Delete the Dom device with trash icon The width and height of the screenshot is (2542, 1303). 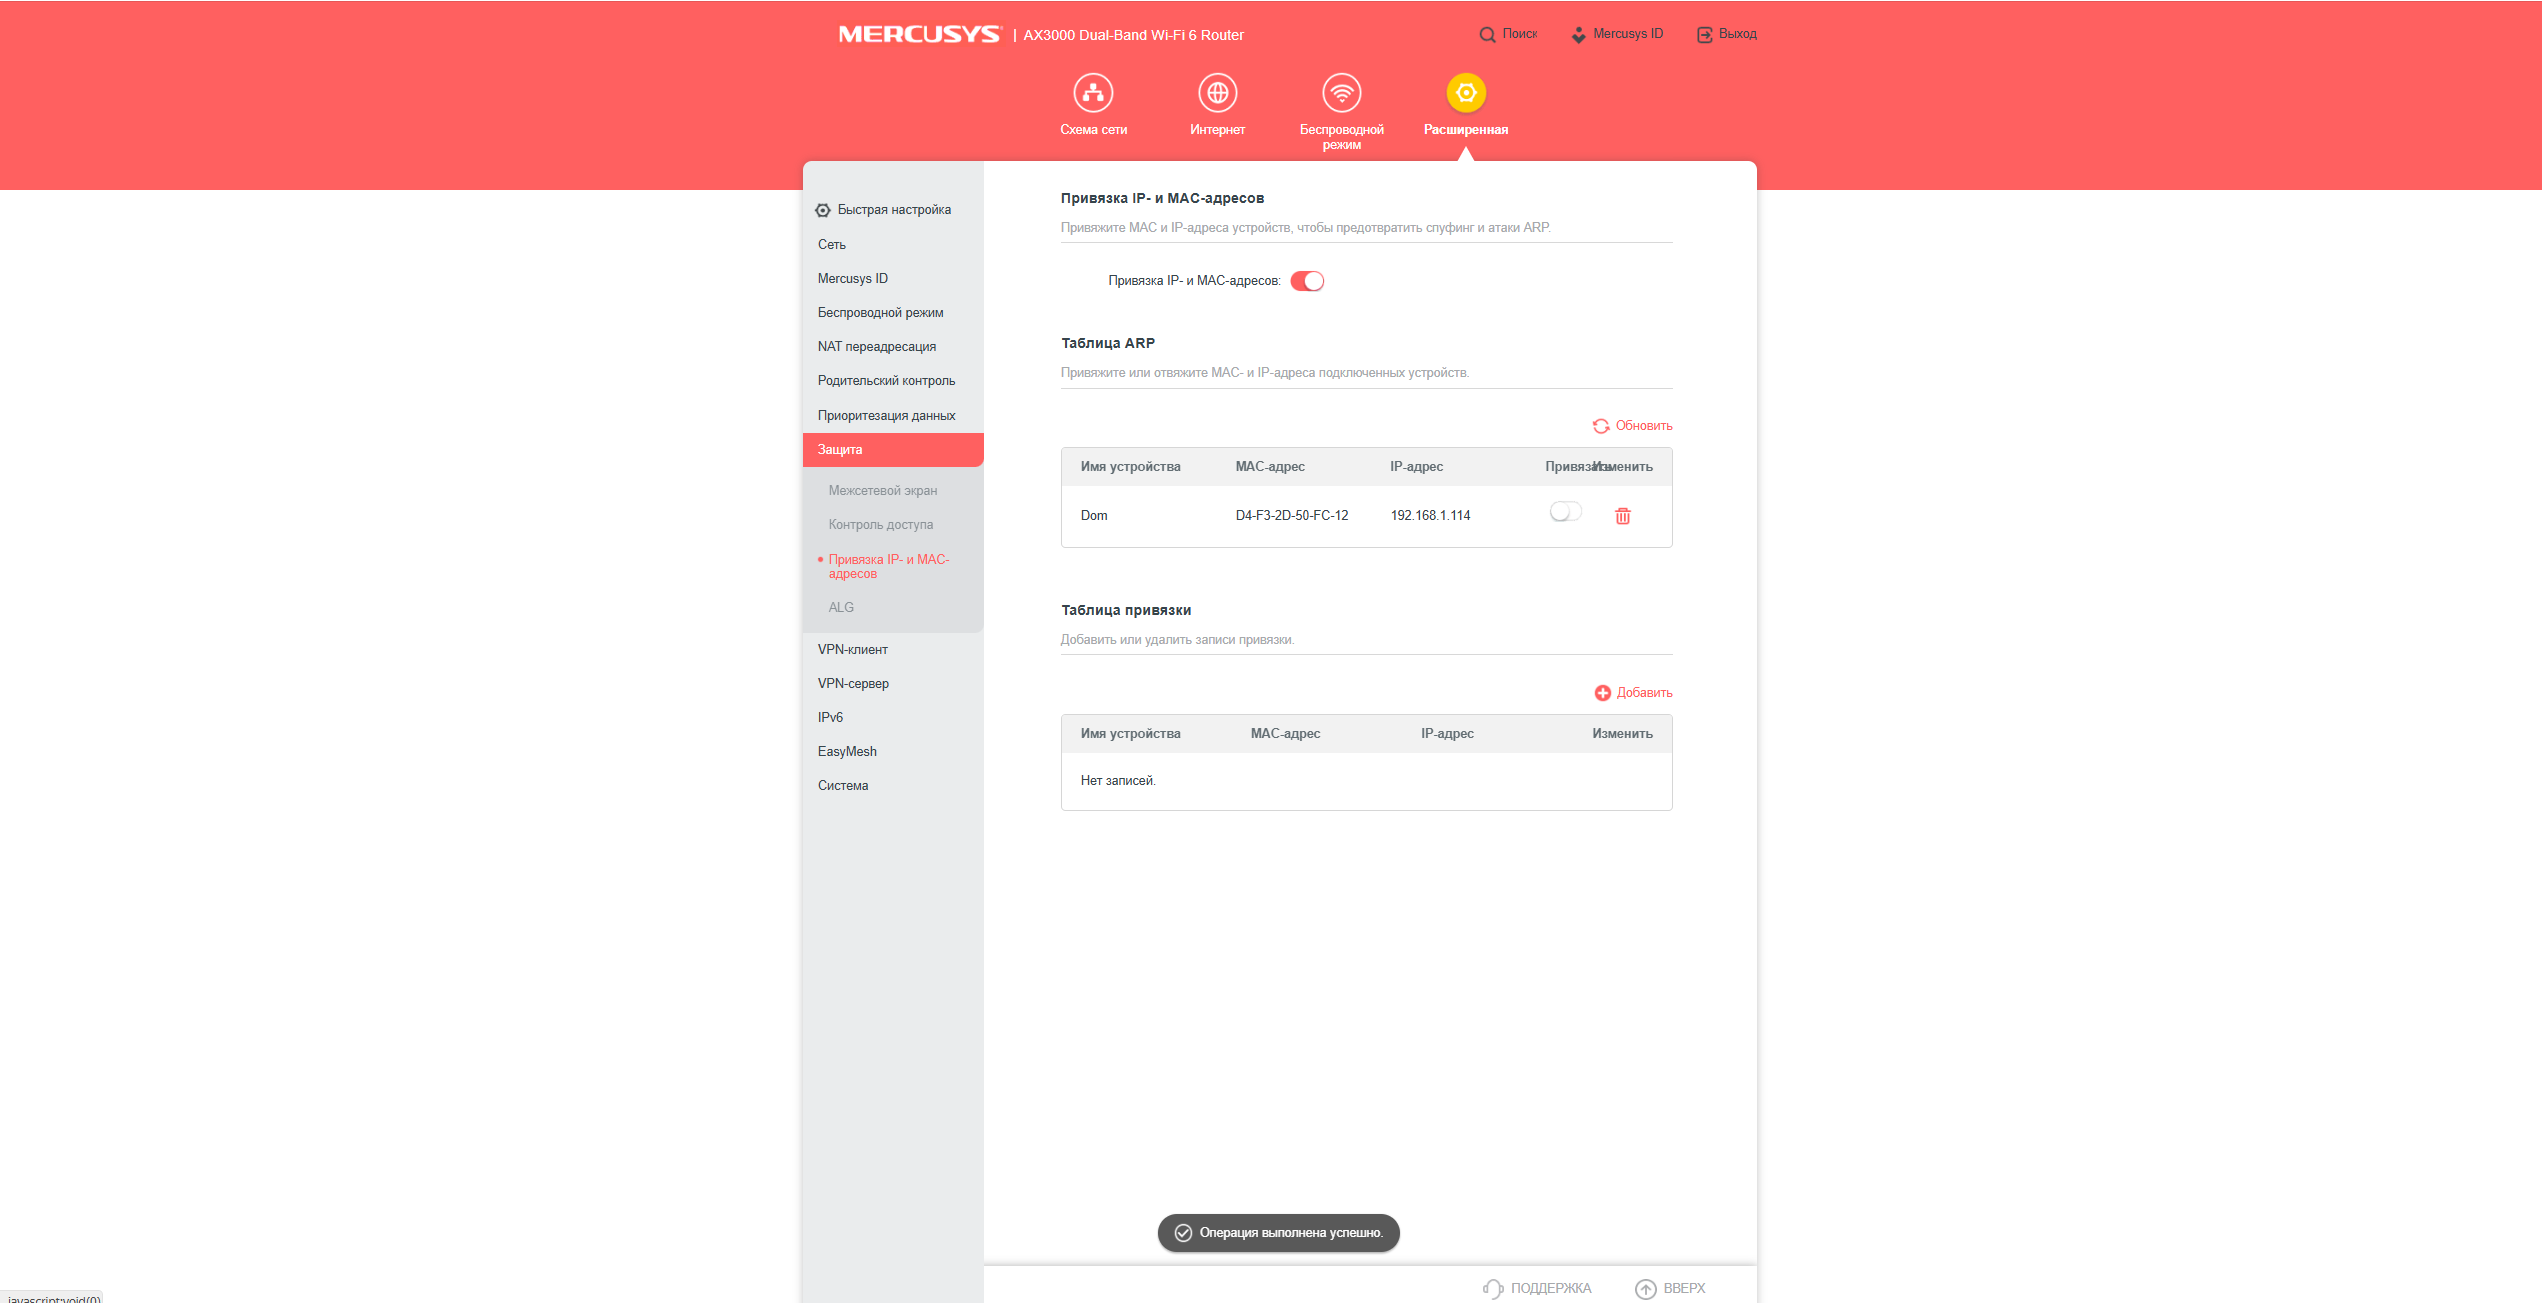click(1622, 516)
